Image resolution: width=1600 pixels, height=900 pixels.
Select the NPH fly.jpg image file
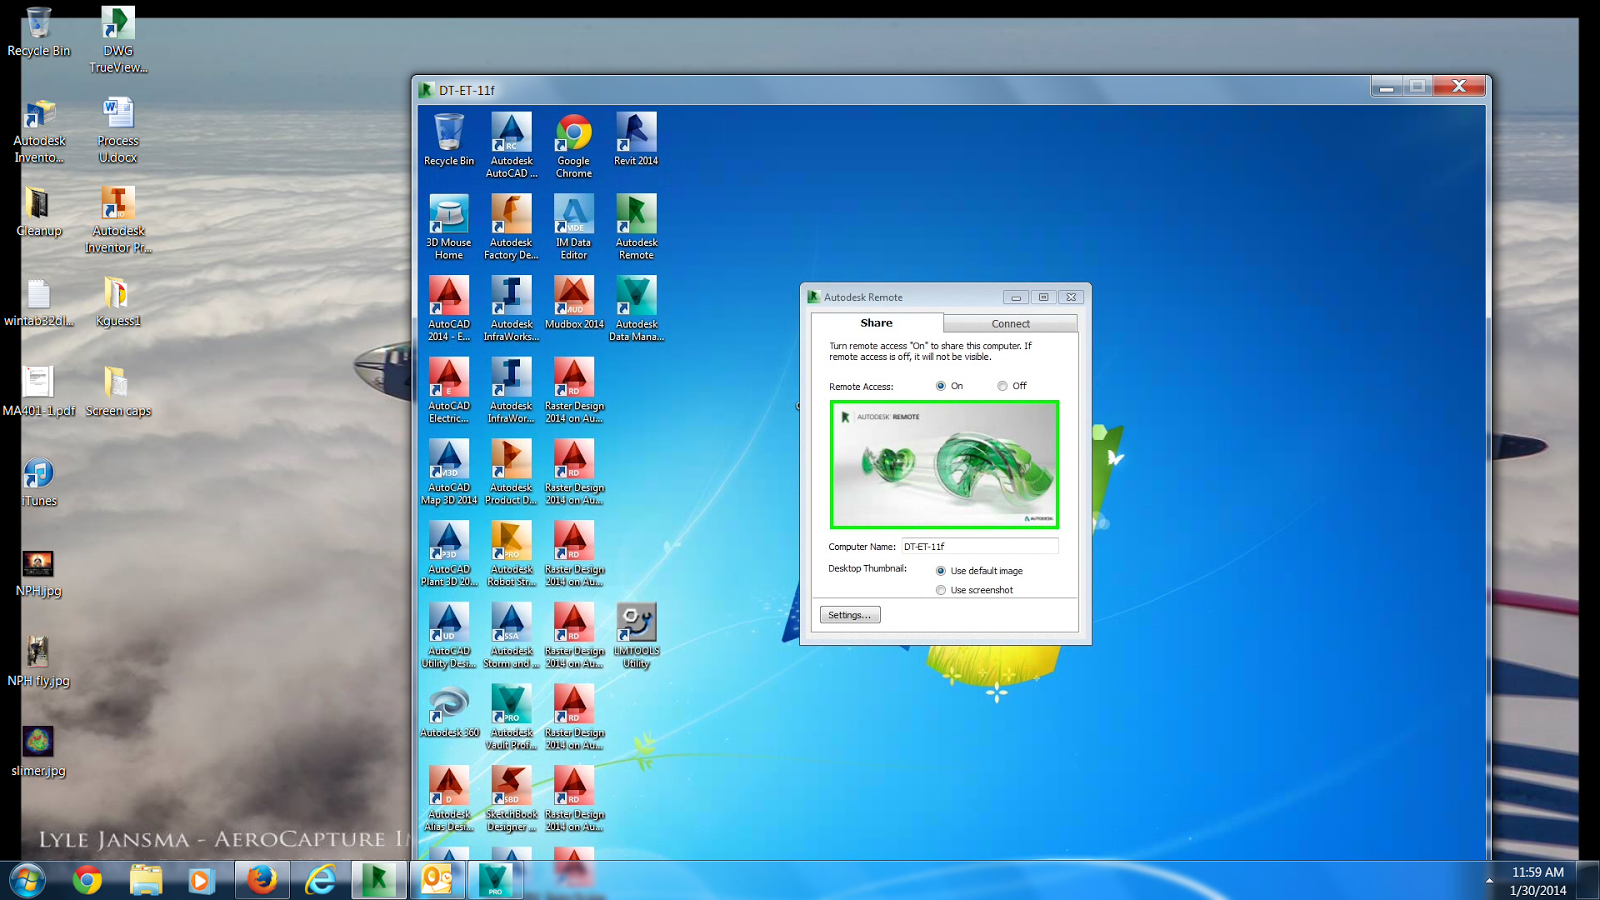[39, 662]
